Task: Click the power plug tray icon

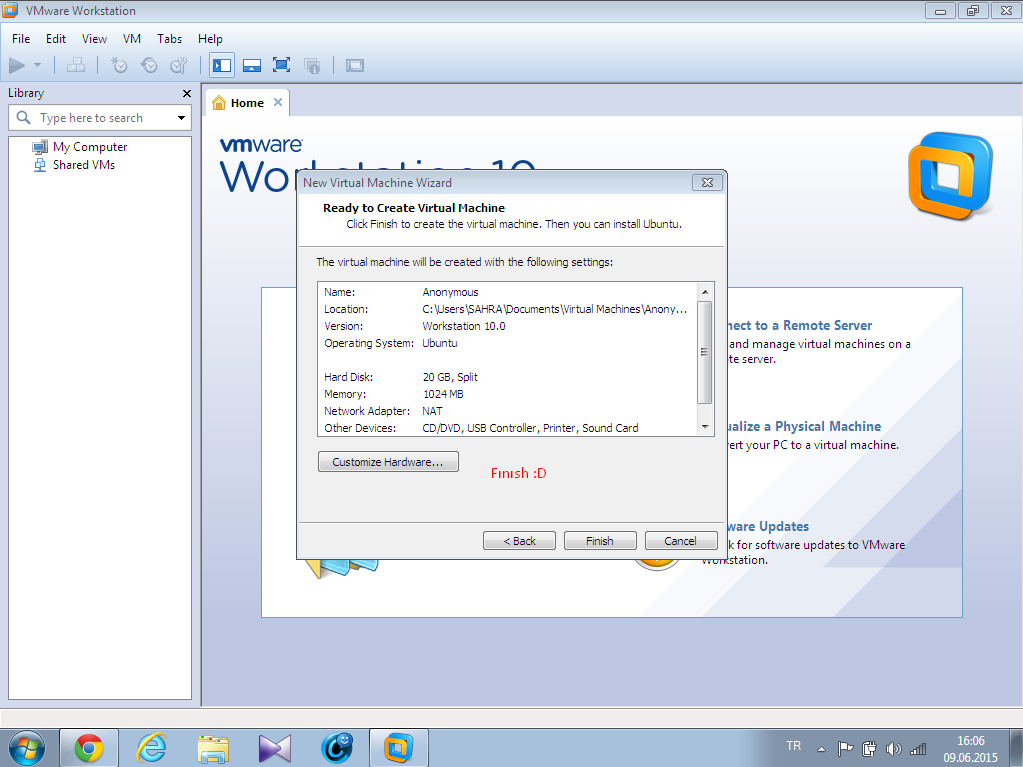Action: coord(869,749)
